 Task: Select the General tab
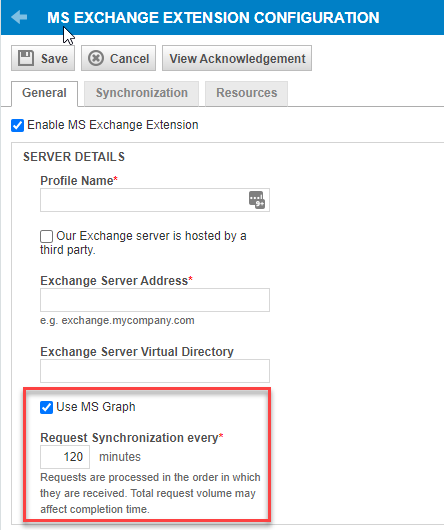(x=44, y=93)
